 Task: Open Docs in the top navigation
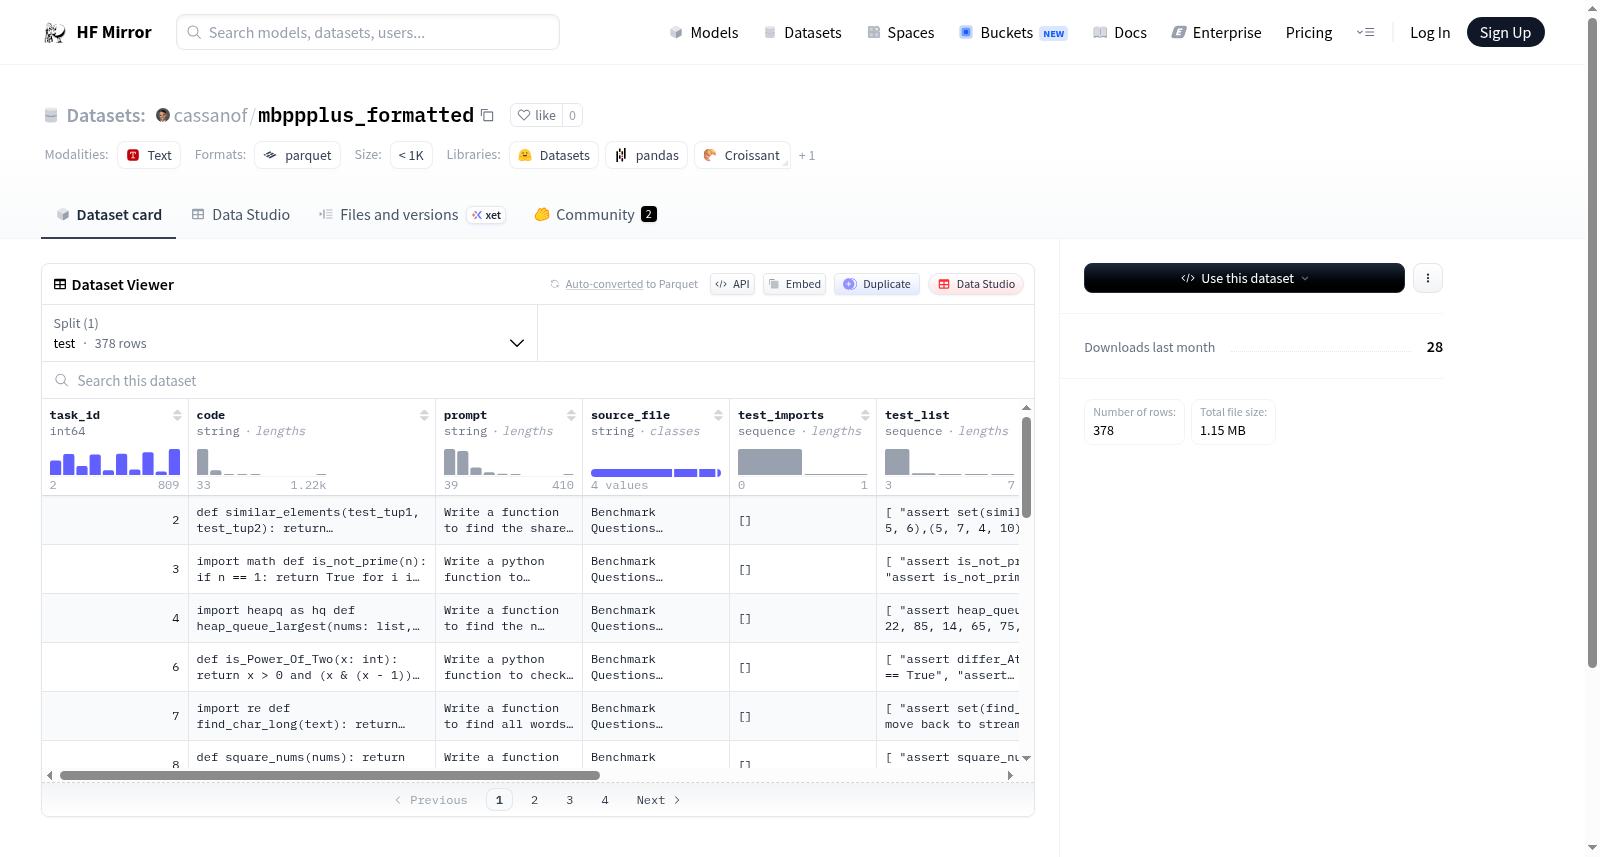(1120, 33)
